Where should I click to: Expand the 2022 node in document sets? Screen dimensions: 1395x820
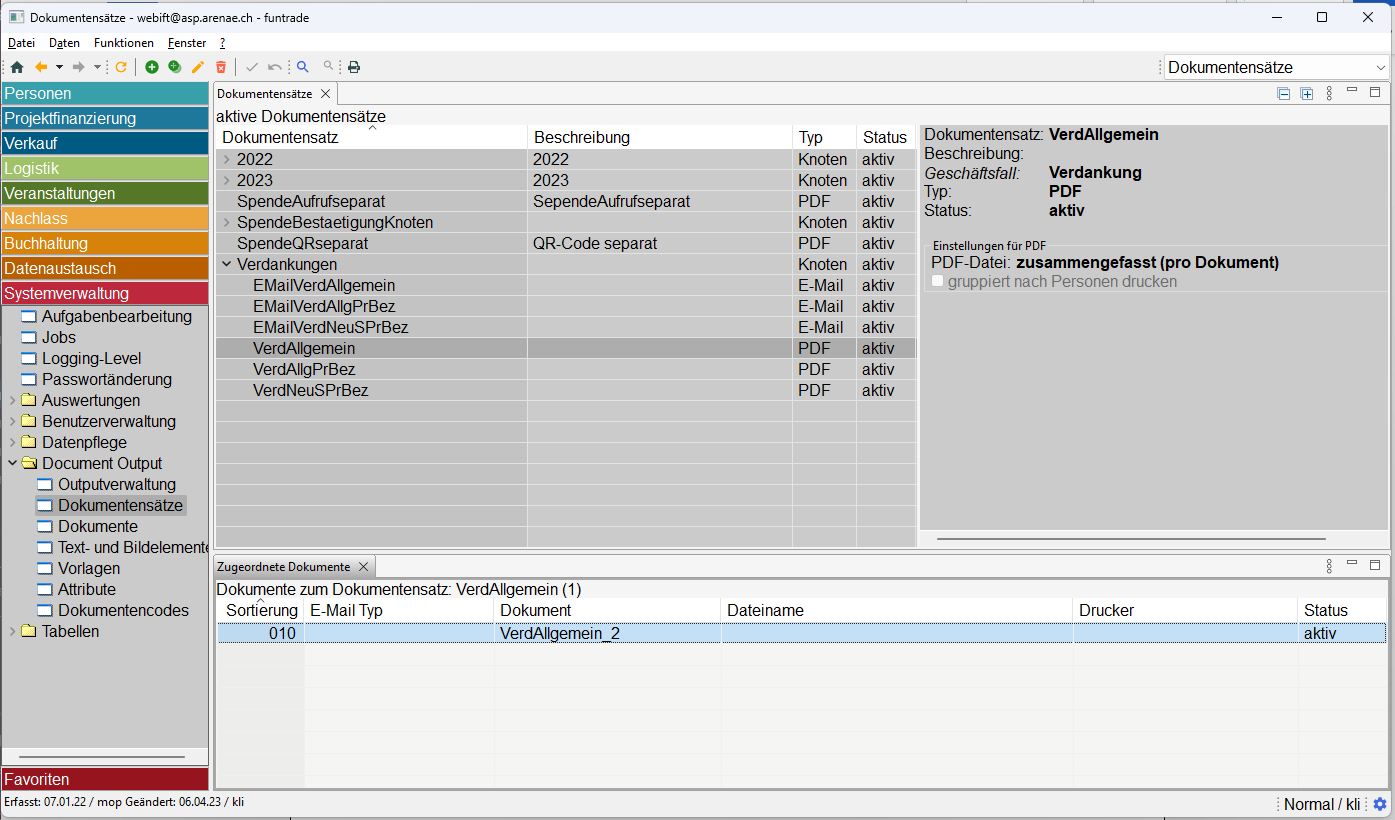tap(227, 160)
